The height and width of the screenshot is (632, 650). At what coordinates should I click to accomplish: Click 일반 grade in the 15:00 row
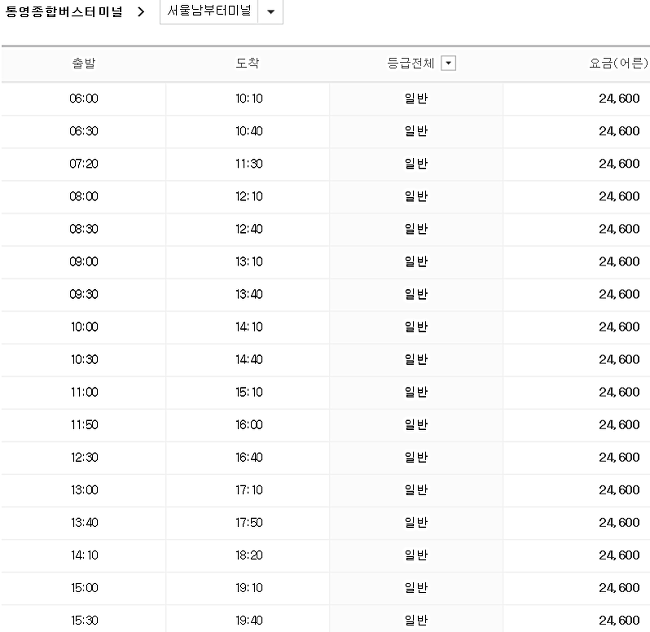coord(416,588)
